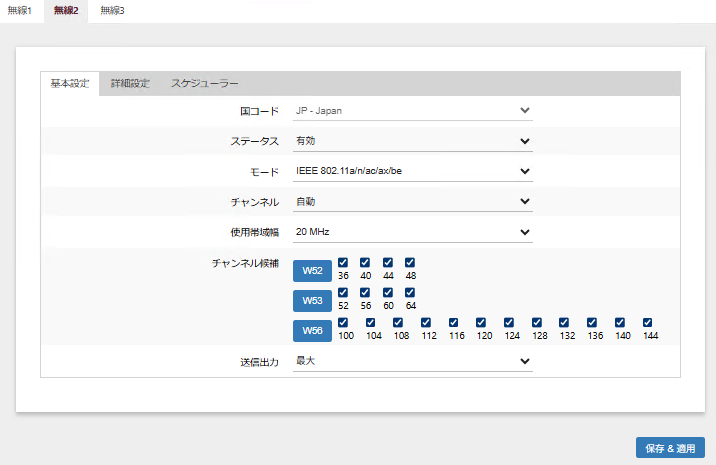This screenshot has height=465, width=716.
Task: Open the 詳細設定 tab
Action: 130,83
